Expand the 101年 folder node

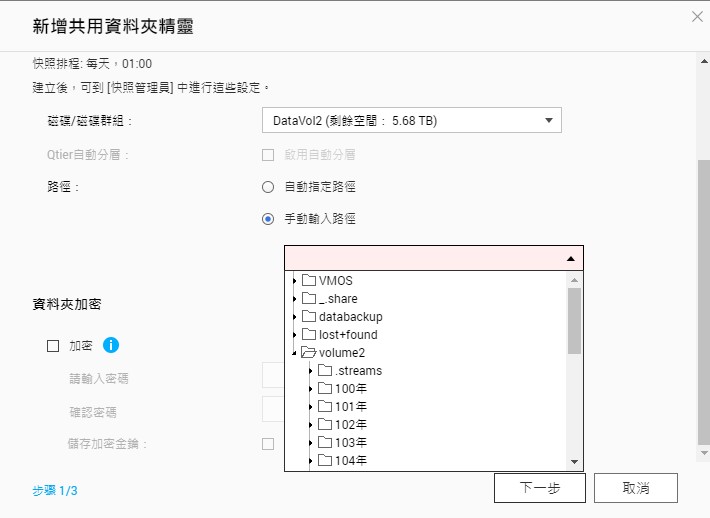coord(311,407)
